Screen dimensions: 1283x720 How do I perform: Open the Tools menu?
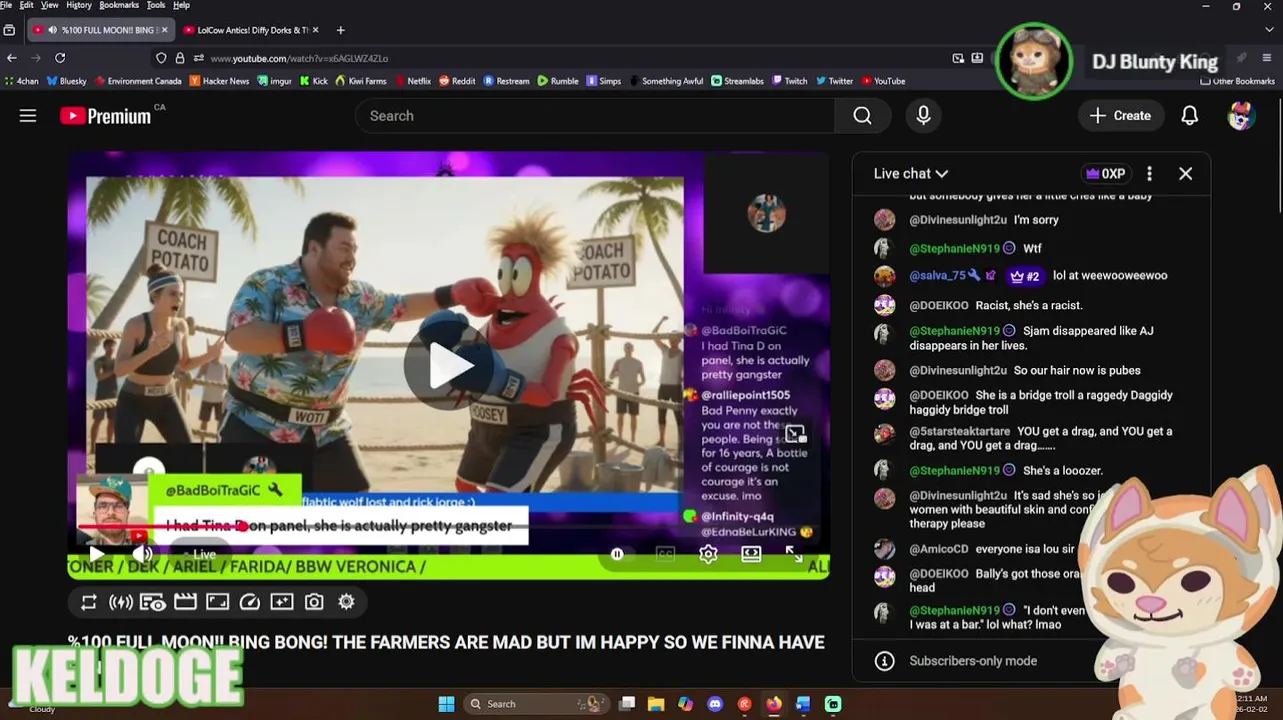[x=156, y=5]
